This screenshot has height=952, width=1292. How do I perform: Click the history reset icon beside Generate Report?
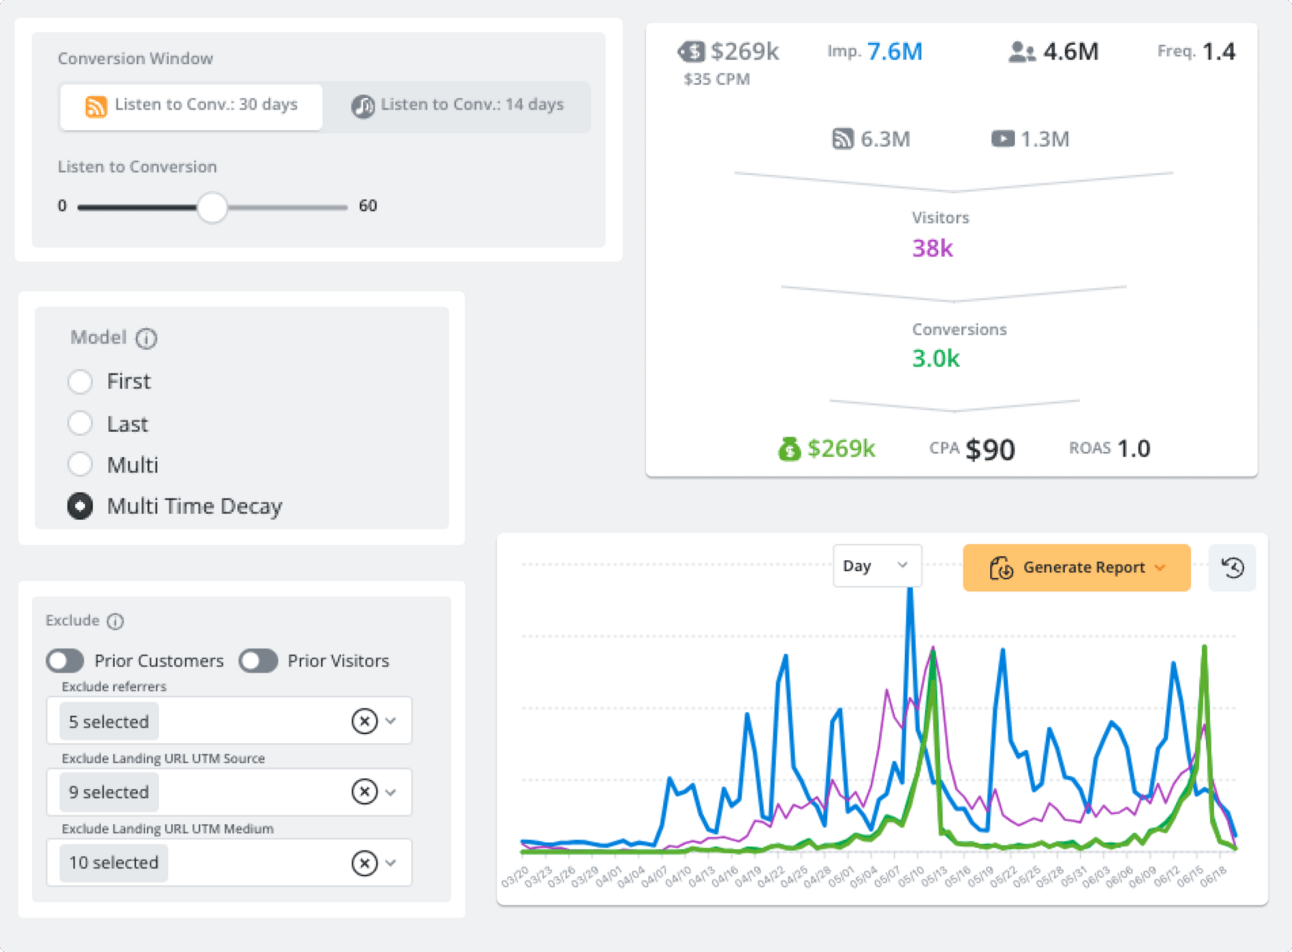(x=1233, y=567)
